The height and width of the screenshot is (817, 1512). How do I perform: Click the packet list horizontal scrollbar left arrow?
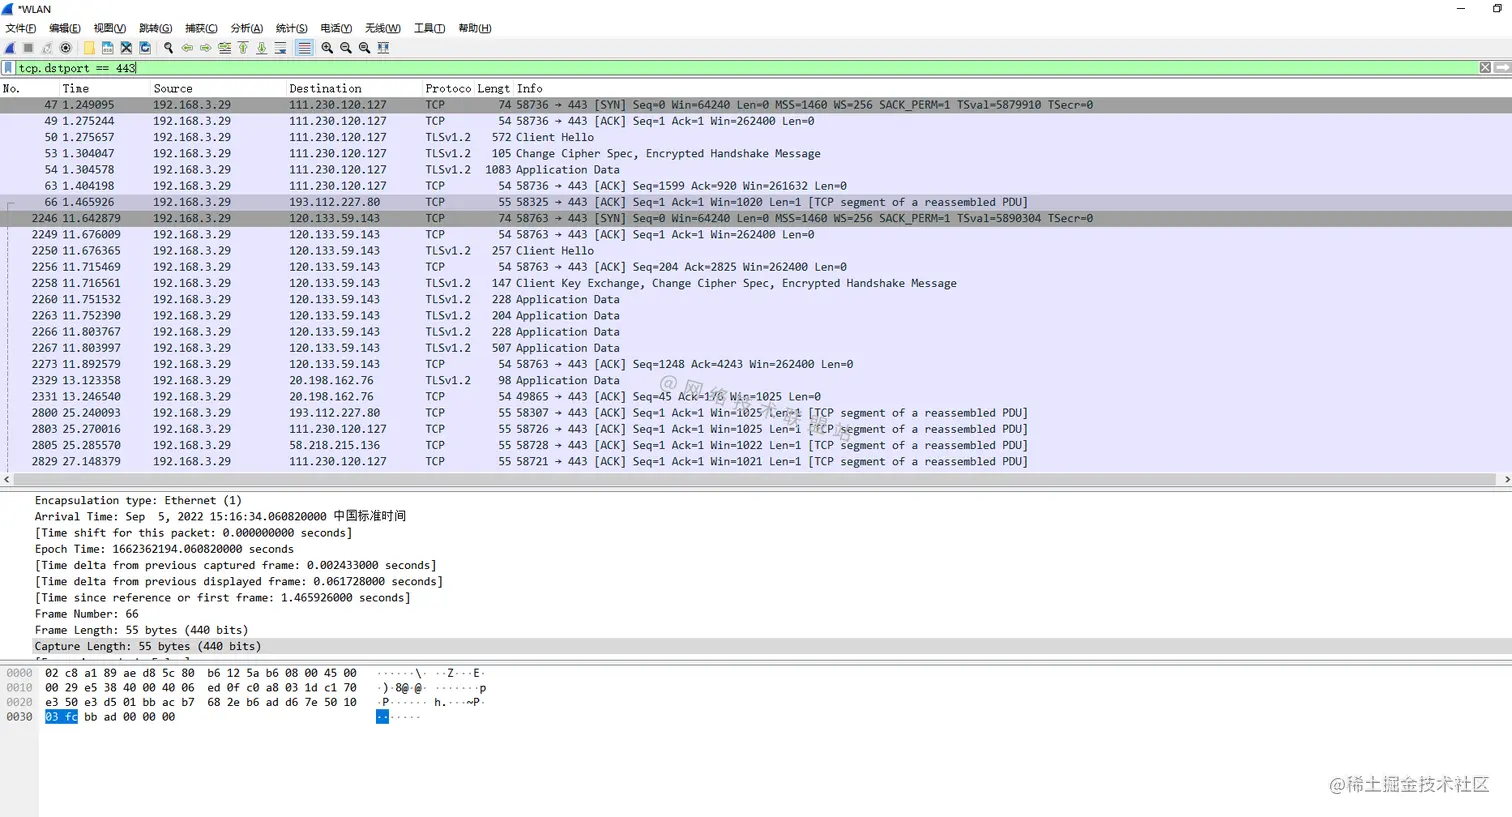(x=6, y=480)
